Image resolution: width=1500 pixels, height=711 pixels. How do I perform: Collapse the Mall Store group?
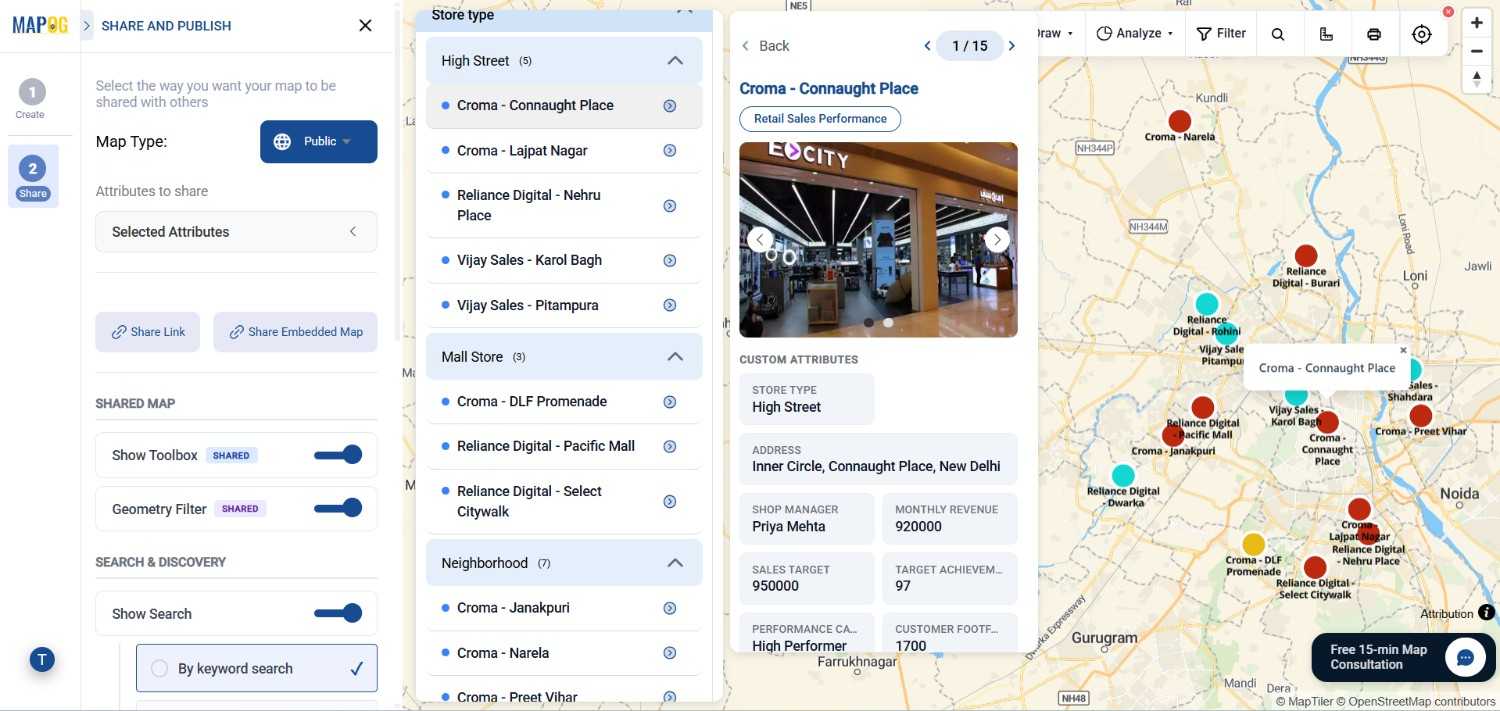click(675, 357)
